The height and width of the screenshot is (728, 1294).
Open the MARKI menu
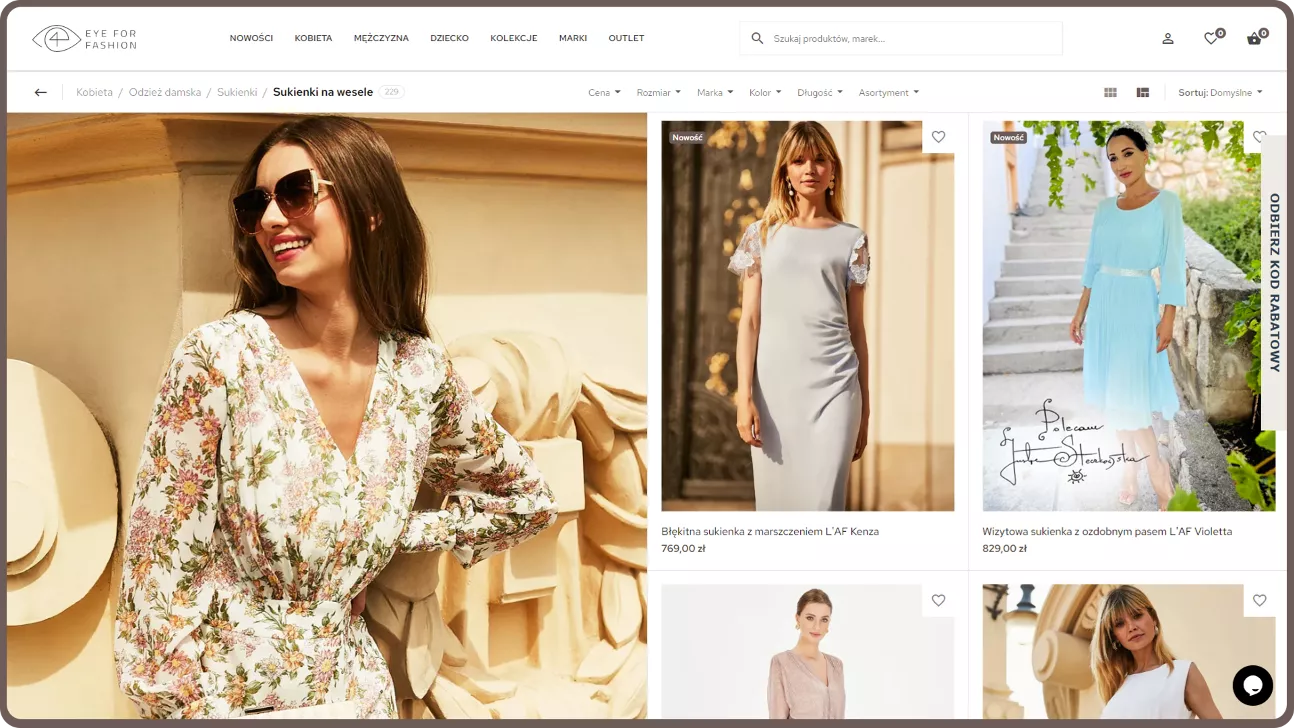pos(573,38)
